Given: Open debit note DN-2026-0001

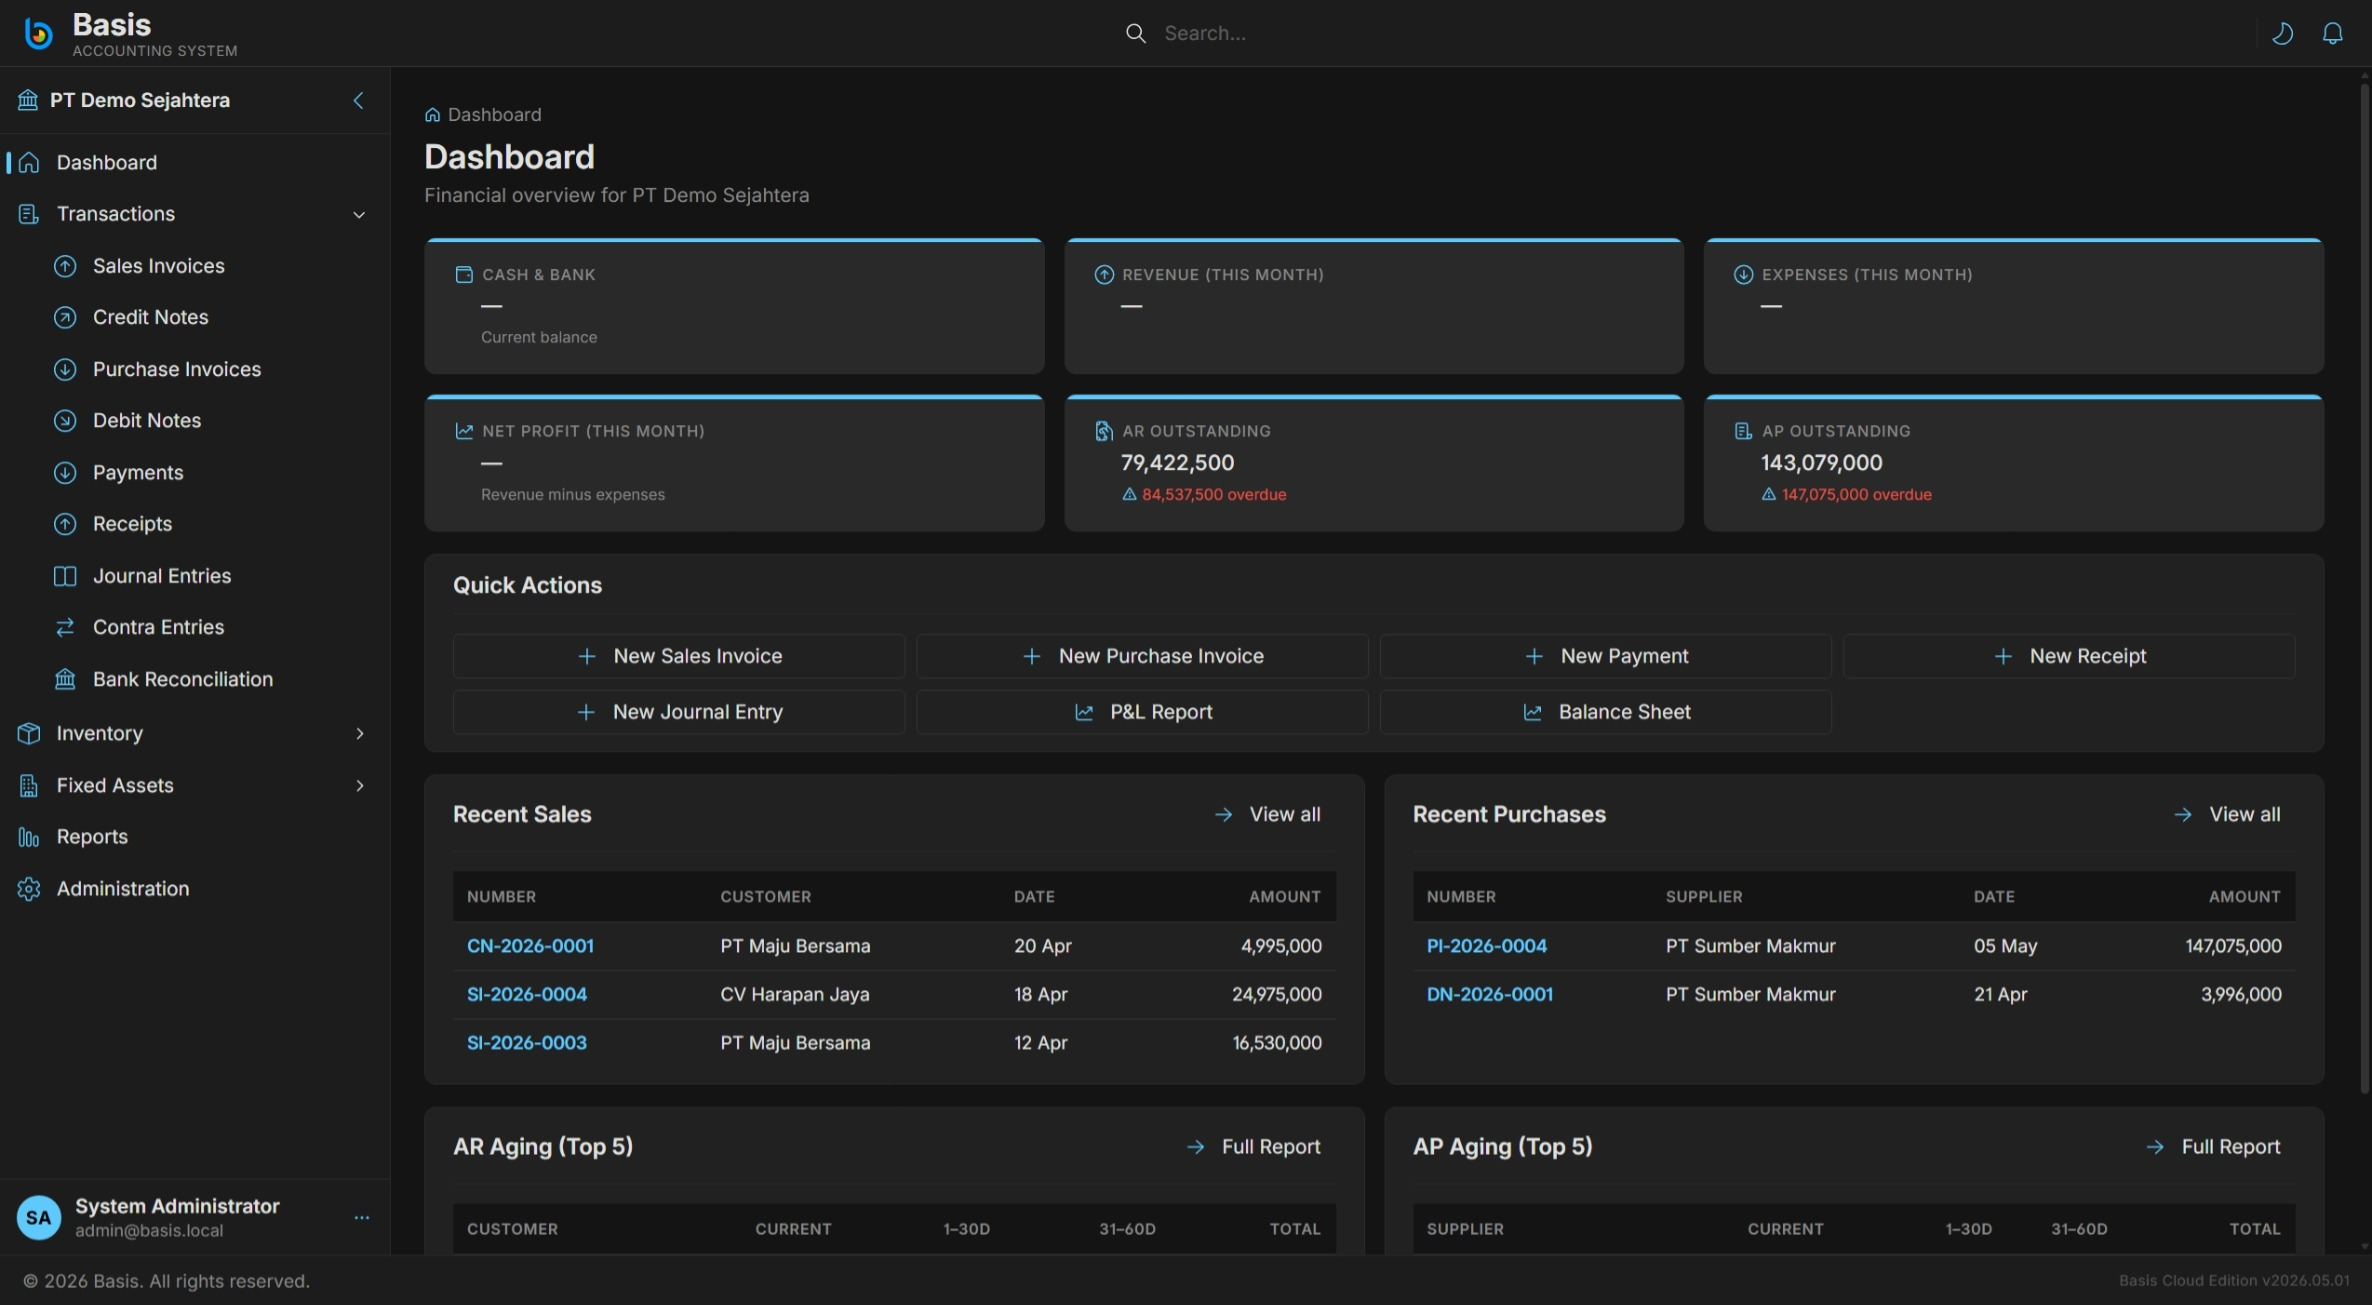Looking at the screenshot, I should 1489,994.
